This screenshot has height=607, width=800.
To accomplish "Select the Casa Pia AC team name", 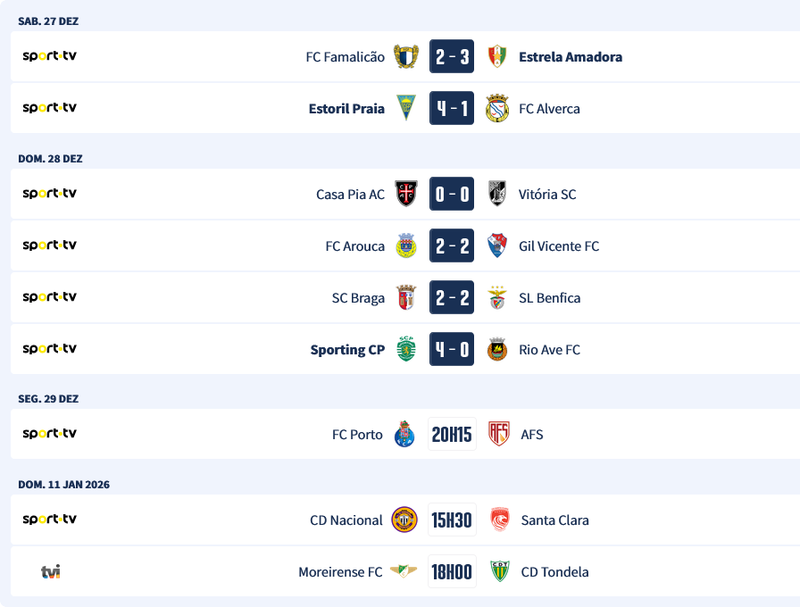I will tap(350, 194).
